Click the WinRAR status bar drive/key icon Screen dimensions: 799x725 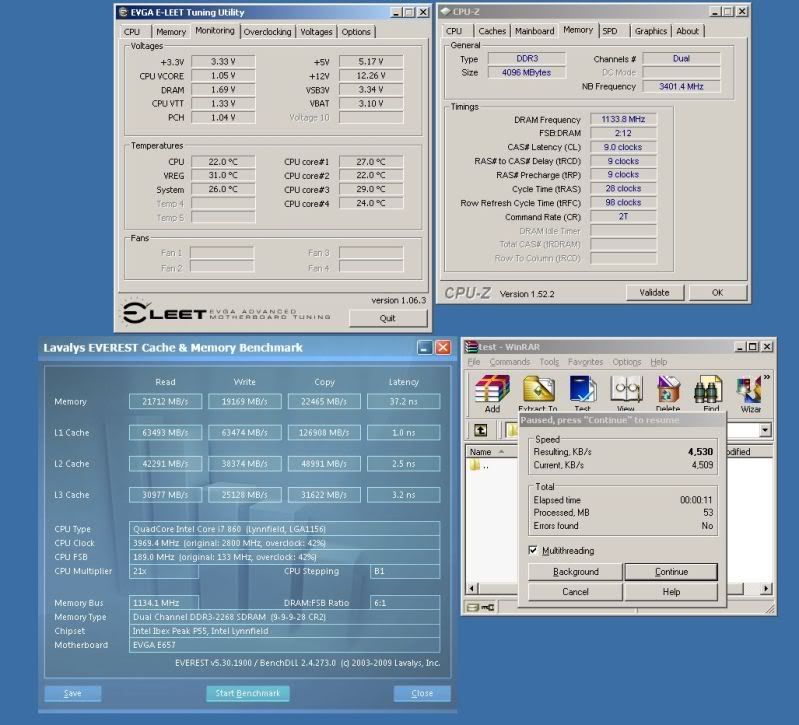(481, 607)
